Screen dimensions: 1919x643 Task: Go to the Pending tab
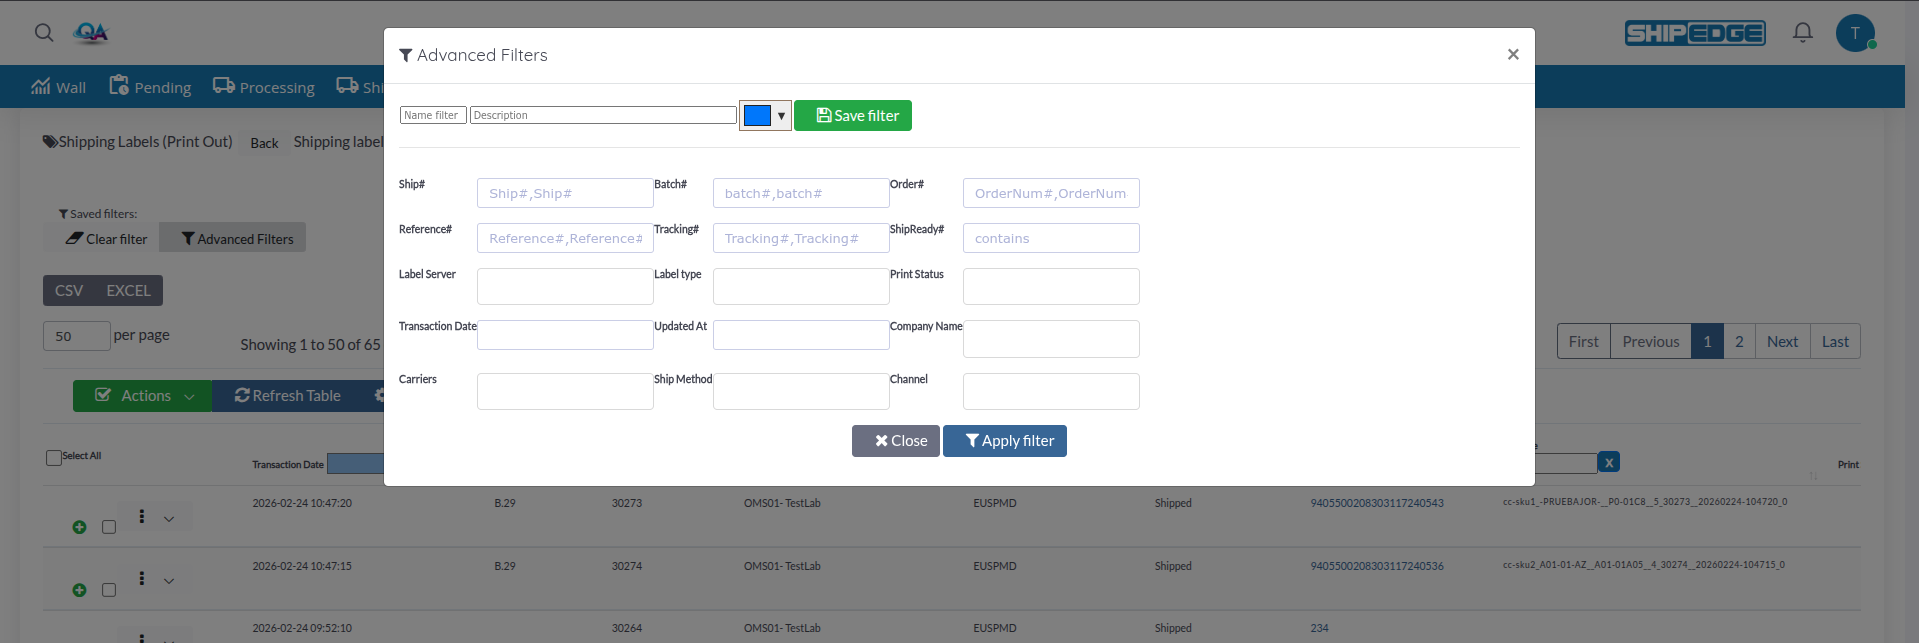[150, 87]
